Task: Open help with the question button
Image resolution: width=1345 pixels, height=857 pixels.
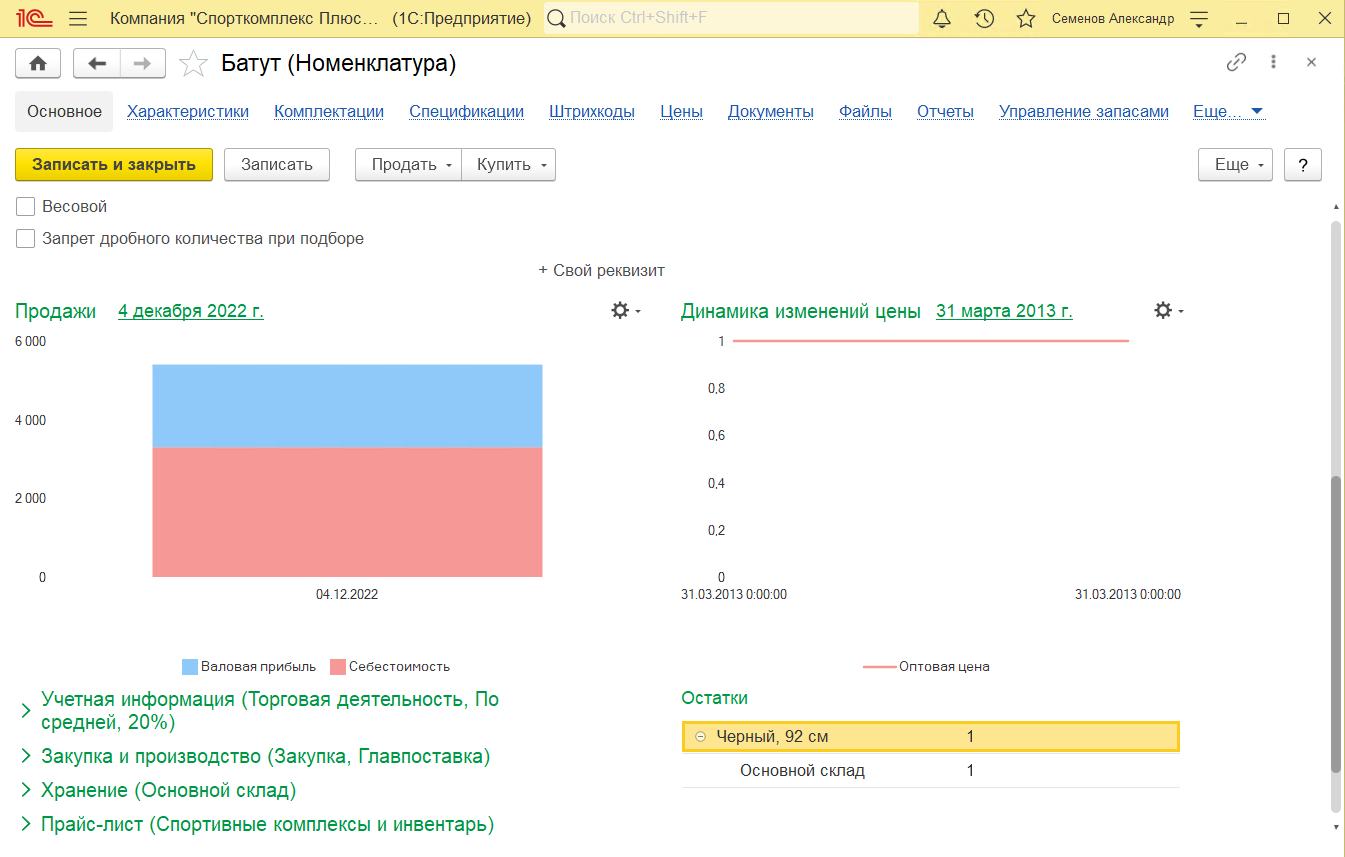Action: coord(1303,165)
